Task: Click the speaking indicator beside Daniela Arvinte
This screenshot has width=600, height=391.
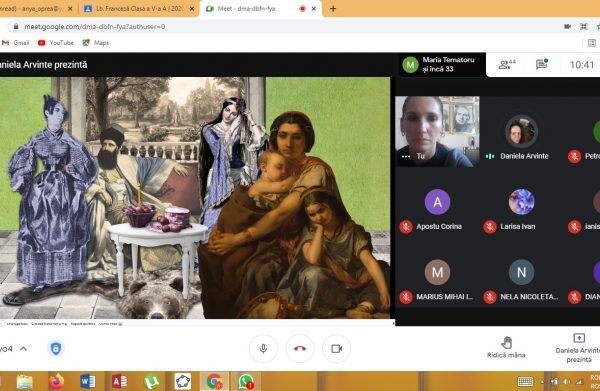Action: click(x=490, y=156)
